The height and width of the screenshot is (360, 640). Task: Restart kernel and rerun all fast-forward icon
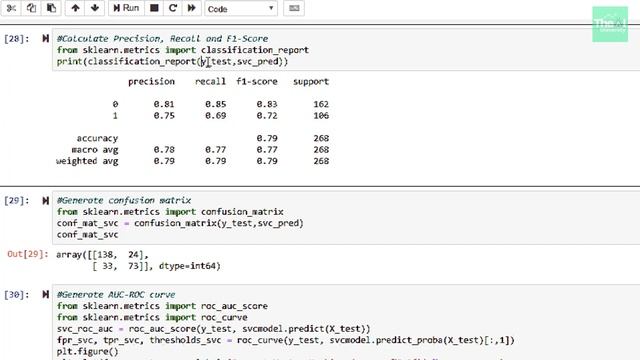pyautogui.click(x=191, y=8)
